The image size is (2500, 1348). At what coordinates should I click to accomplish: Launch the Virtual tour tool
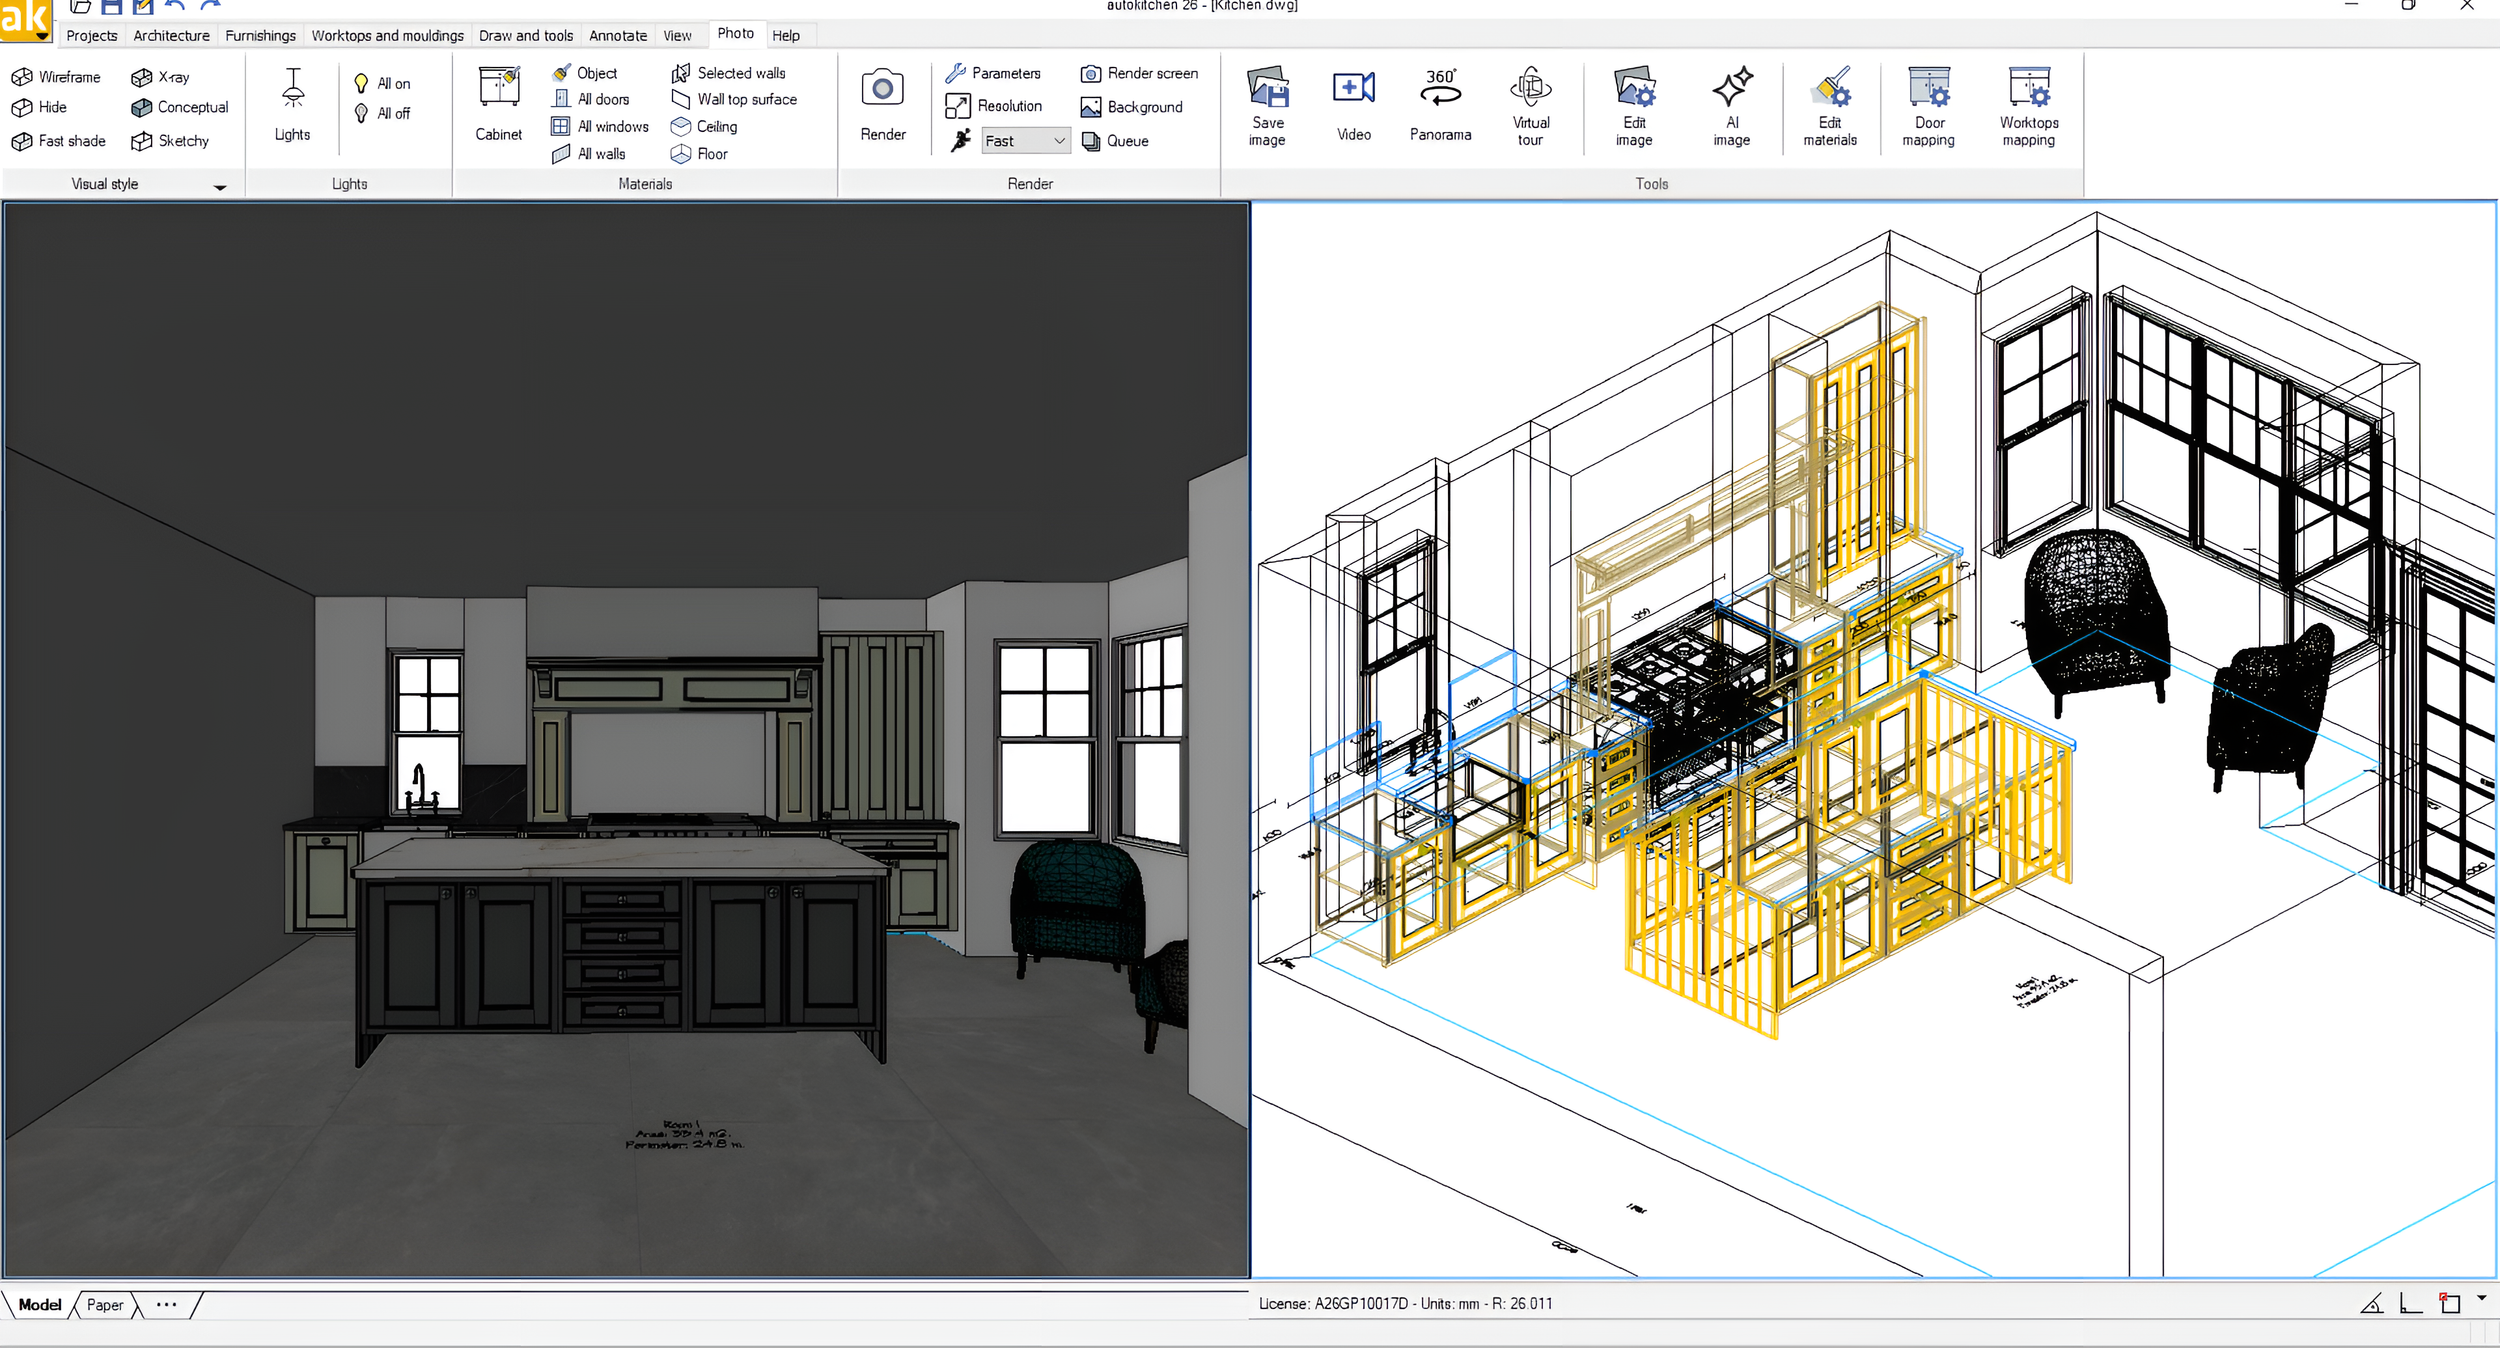click(x=1530, y=106)
